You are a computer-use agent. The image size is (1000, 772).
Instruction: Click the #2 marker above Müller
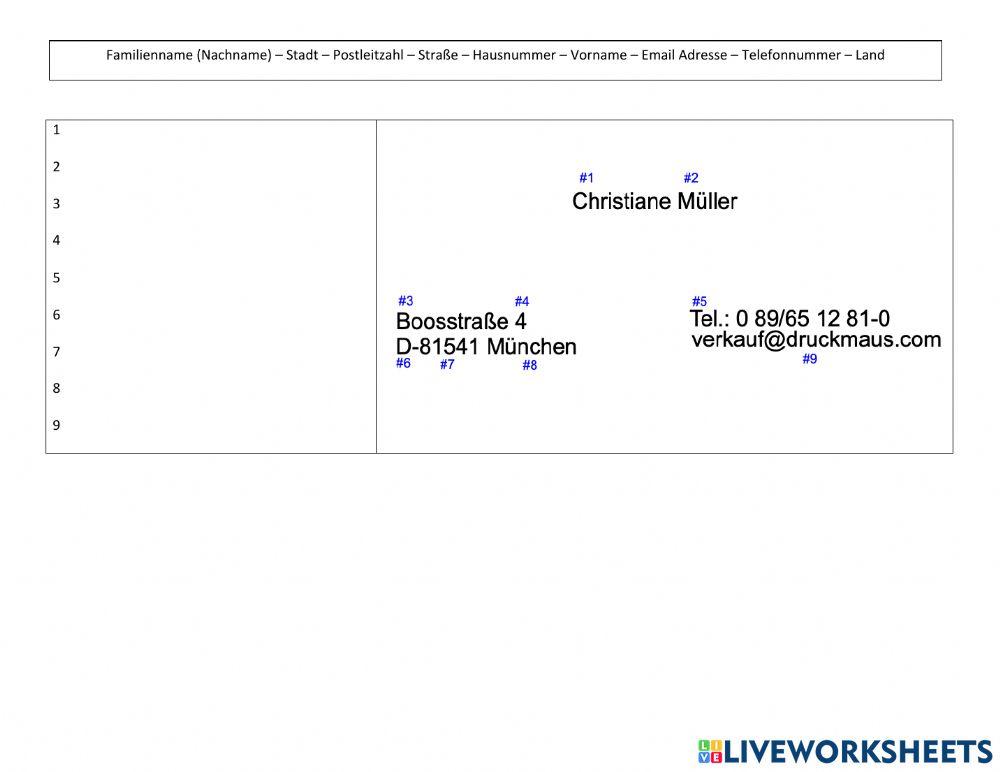691,178
